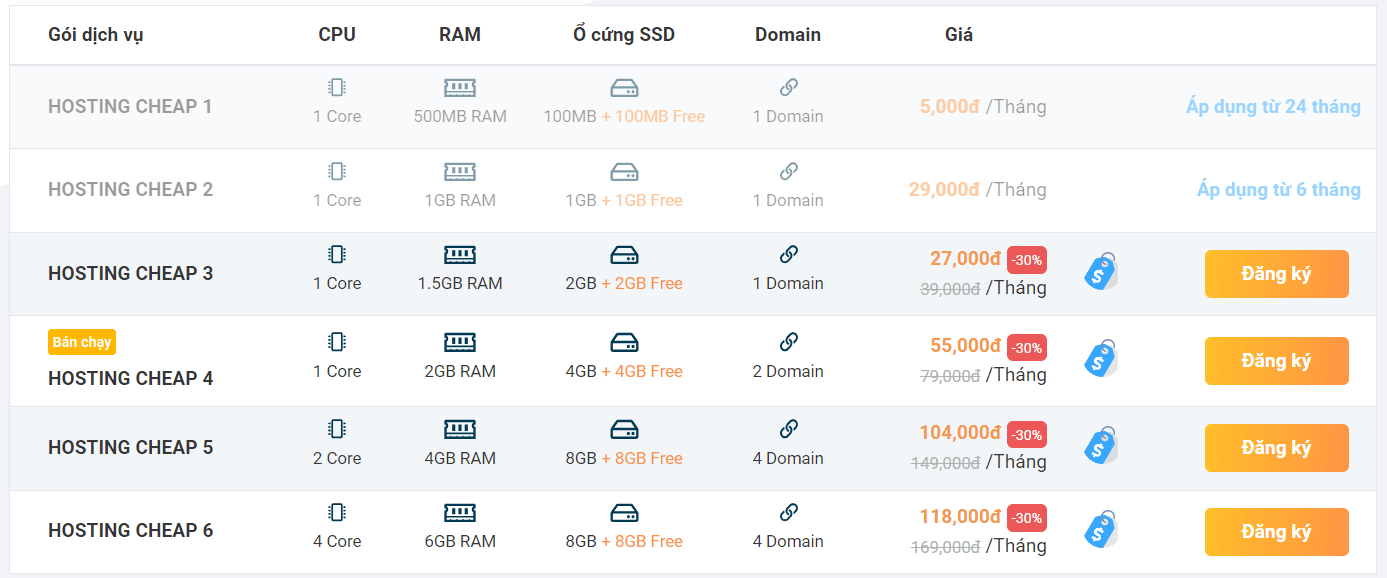Click the '500MB RAM' value
This screenshot has height=578, width=1387.
[x=460, y=116]
